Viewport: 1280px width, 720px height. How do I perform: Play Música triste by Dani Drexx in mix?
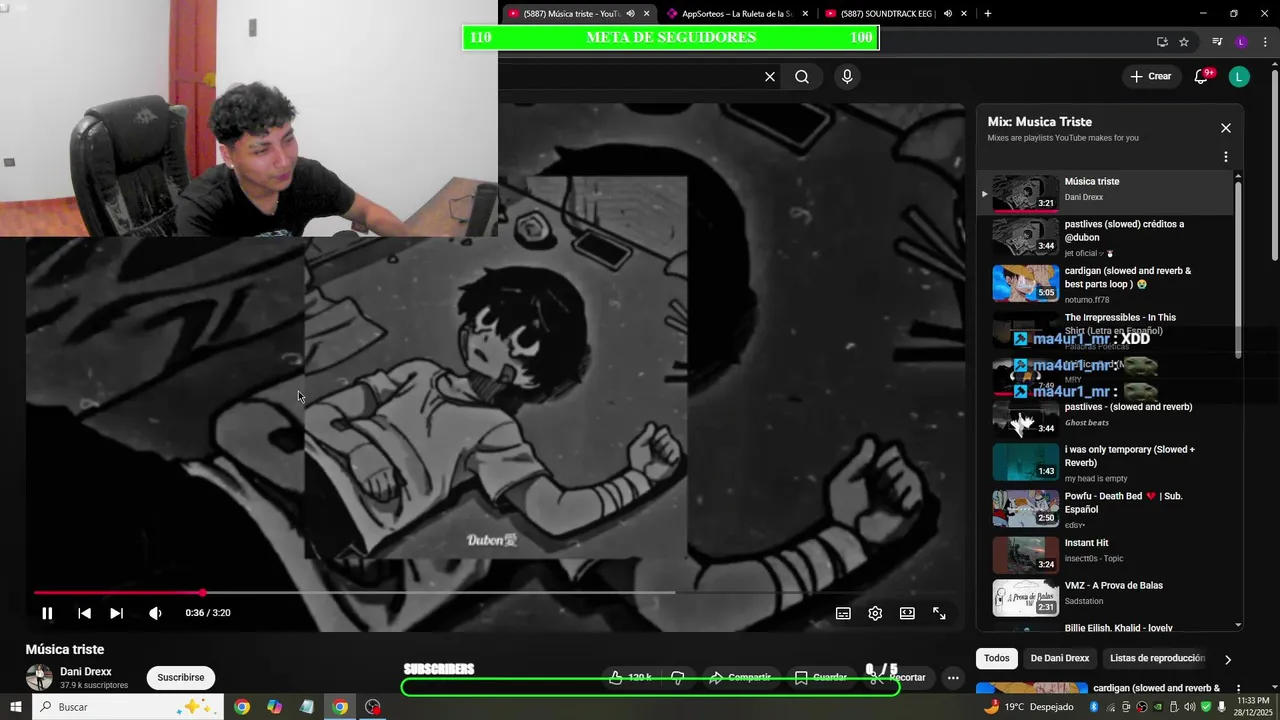1106,192
